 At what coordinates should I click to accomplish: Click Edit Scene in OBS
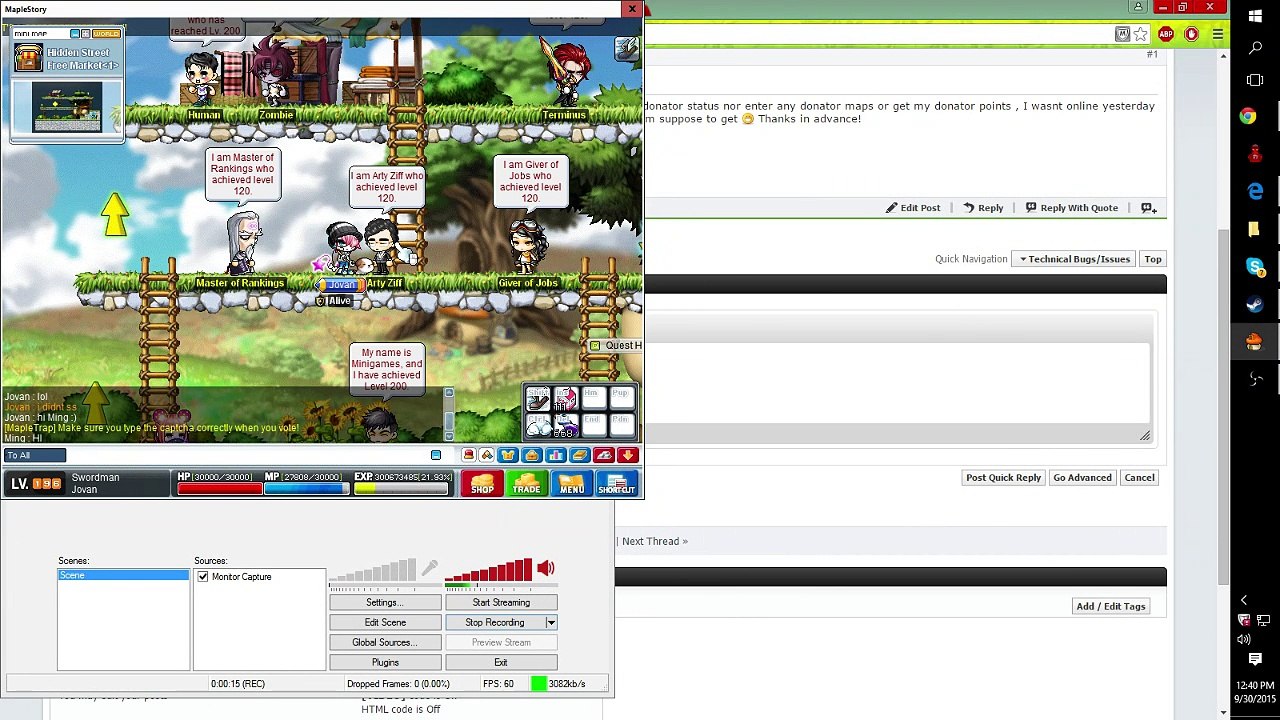(x=385, y=622)
